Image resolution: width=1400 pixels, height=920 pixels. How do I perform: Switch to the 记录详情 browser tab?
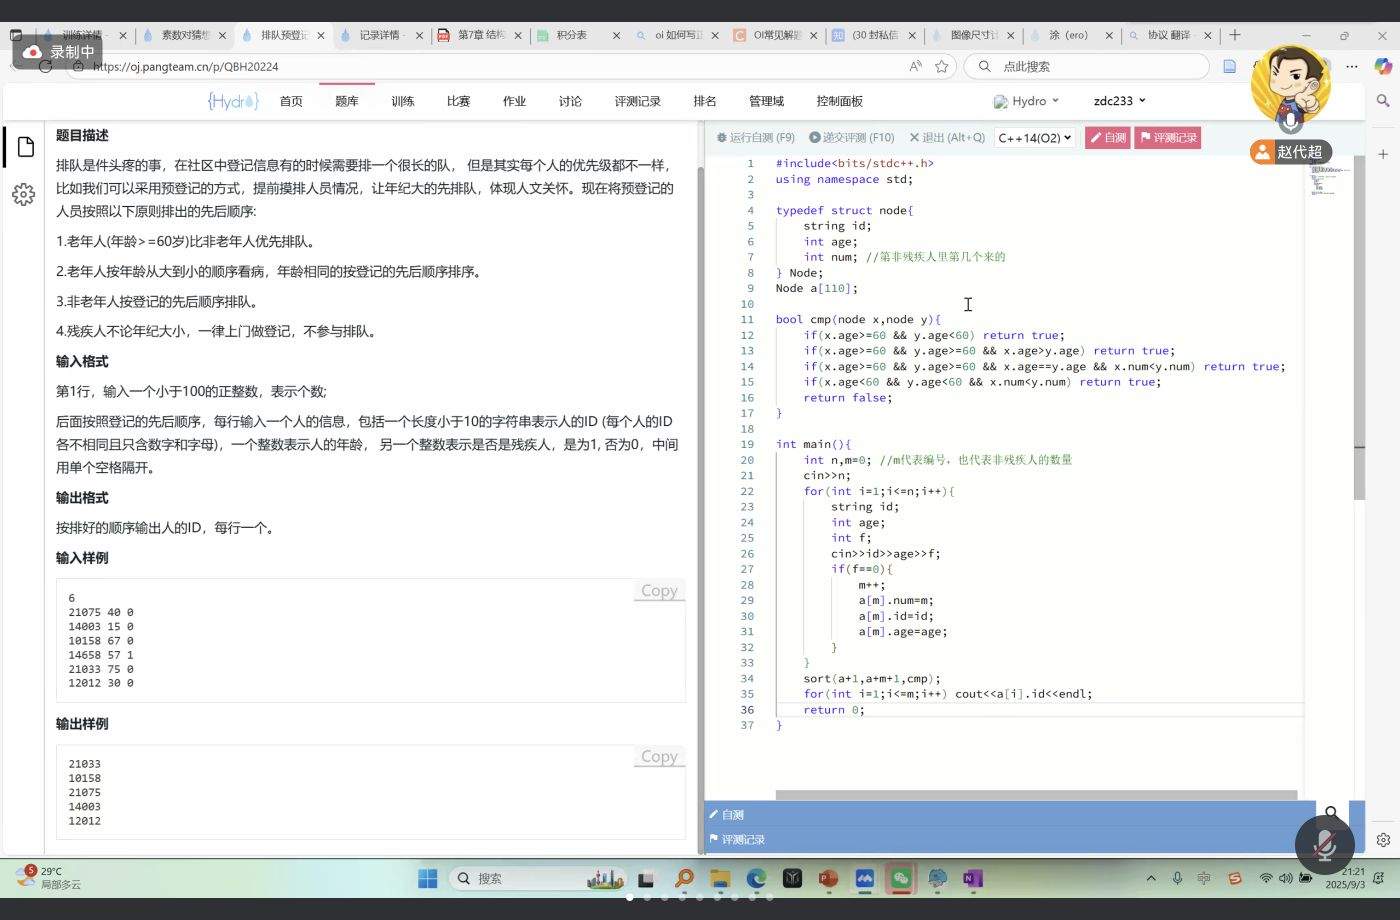[379, 35]
